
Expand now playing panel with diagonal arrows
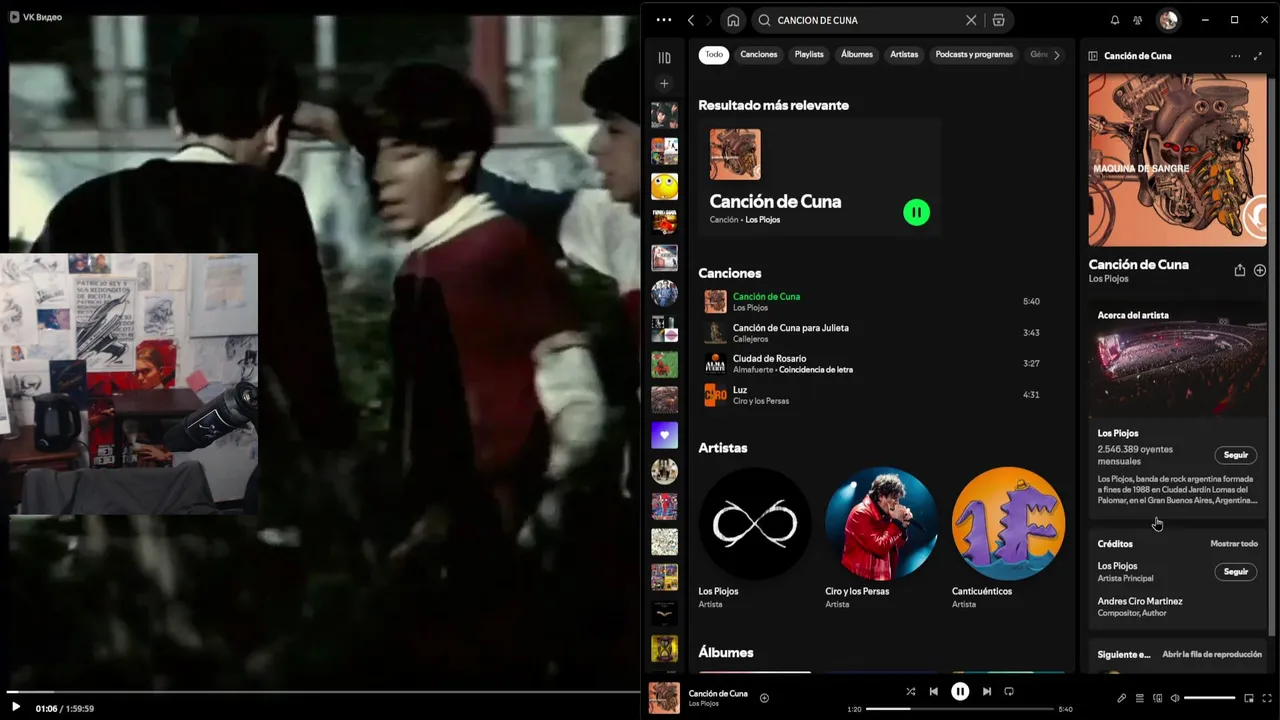[1258, 56]
